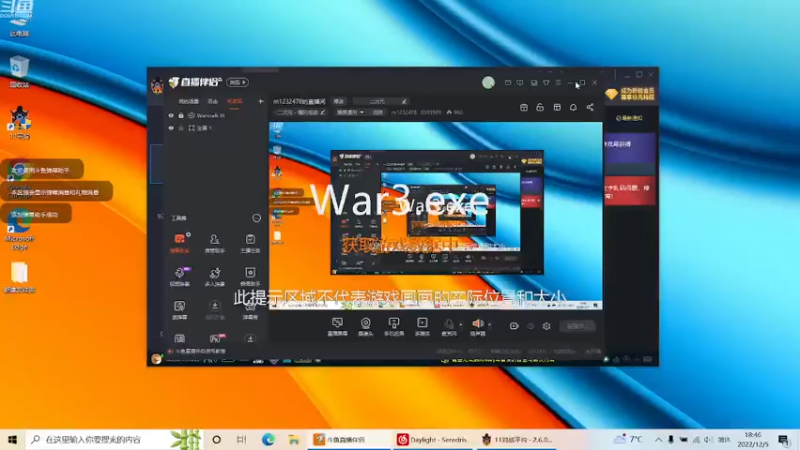Switch to Daylight - Seredris taskbar app
The width and height of the screenshot is (800, 450).
point(432,439)
